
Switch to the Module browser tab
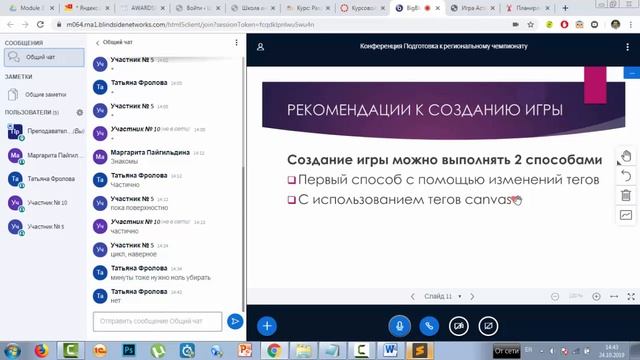[x=31, y=8]
